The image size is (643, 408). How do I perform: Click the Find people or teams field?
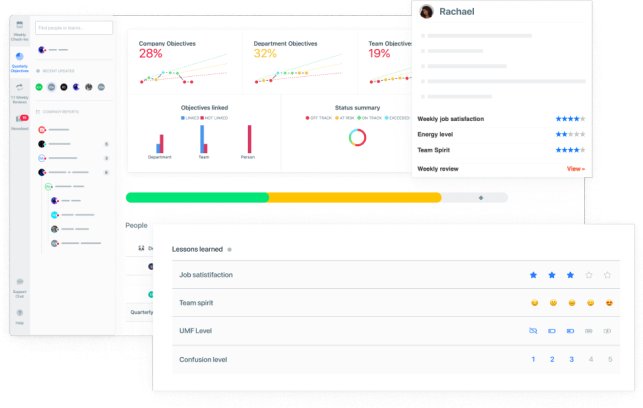coord(74,28)
